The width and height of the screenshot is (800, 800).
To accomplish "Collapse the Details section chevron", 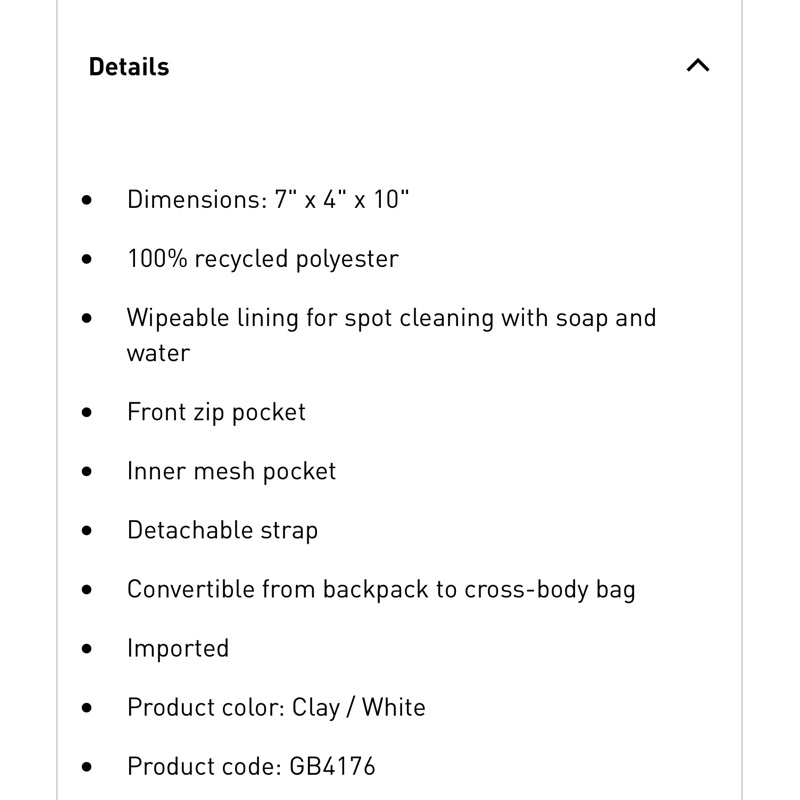I will pos(697,65).
